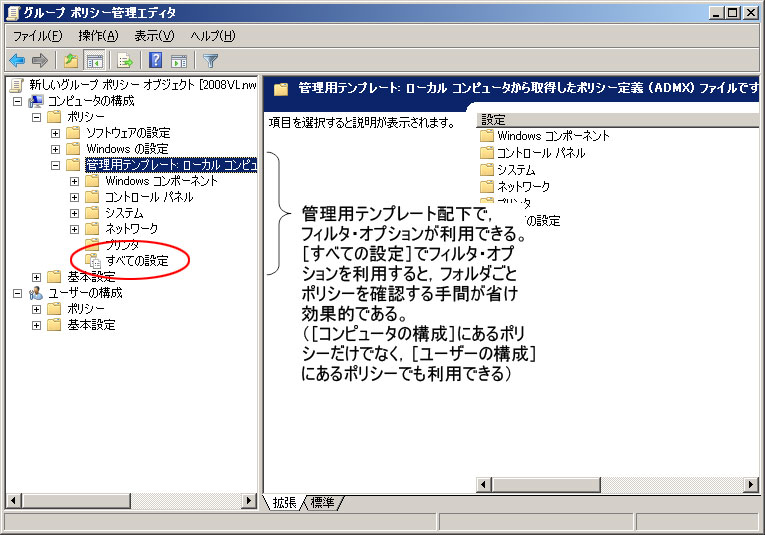The width and height of the screenshot is (765, 535).
Task: Click the Filter funnel toolbar icon
Action: pyautogui.click(x=210, y=61)
